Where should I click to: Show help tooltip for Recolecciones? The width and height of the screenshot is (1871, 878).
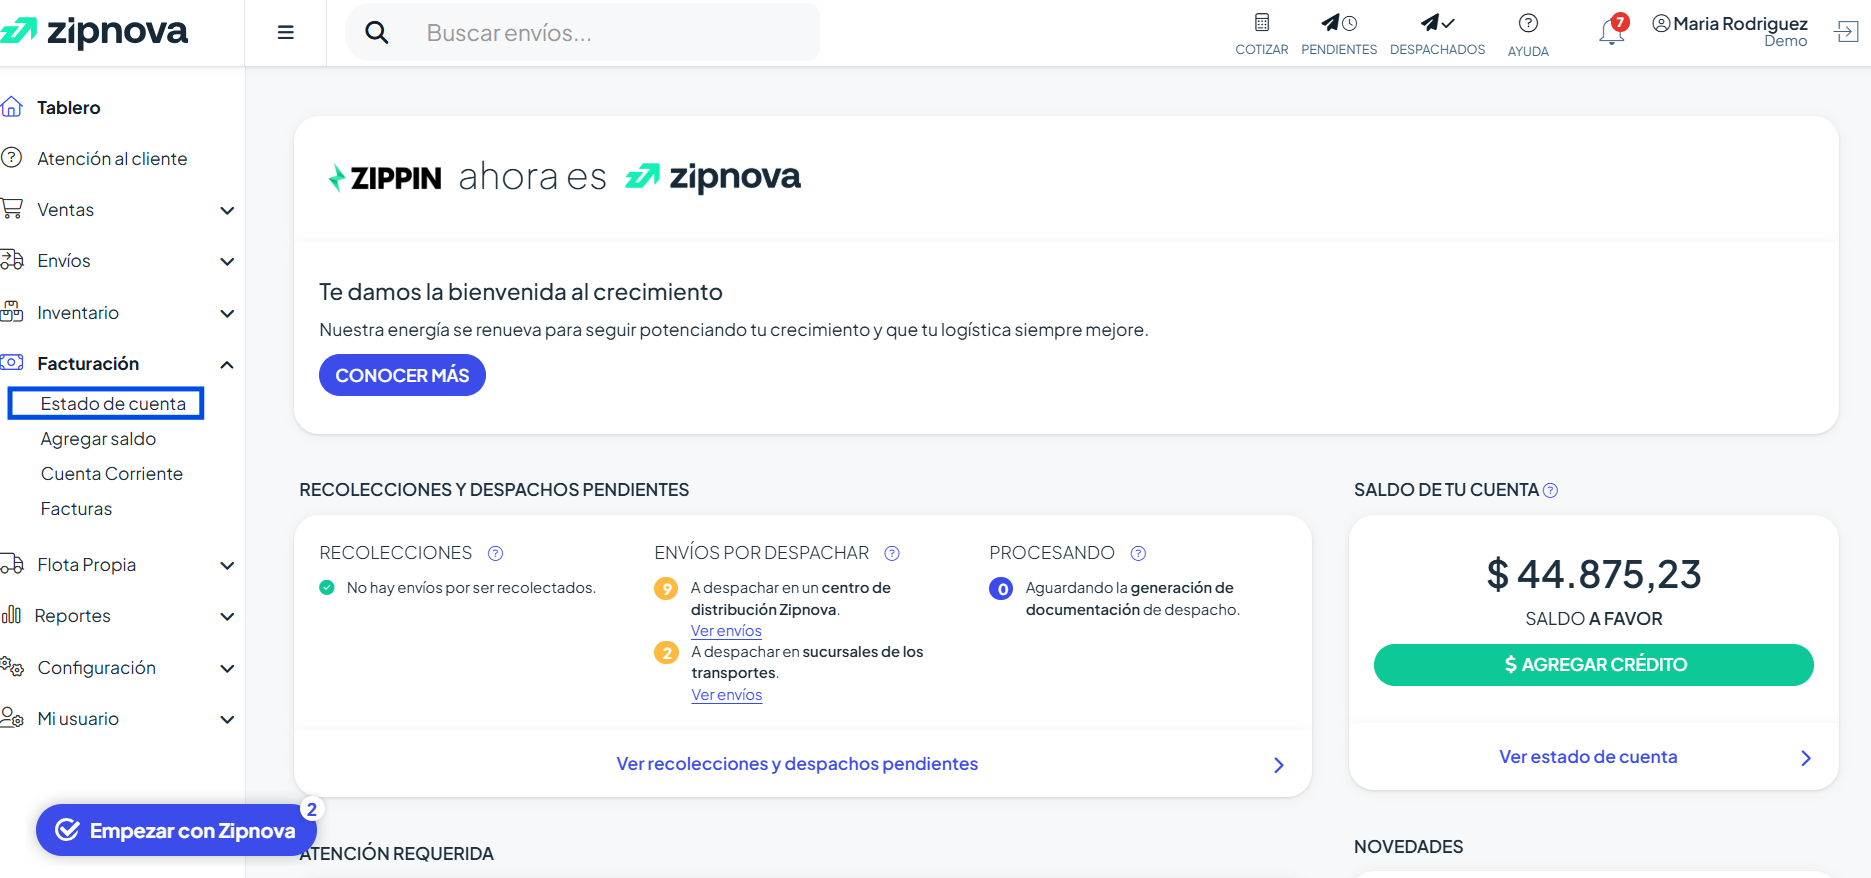[x=495, y=553]
